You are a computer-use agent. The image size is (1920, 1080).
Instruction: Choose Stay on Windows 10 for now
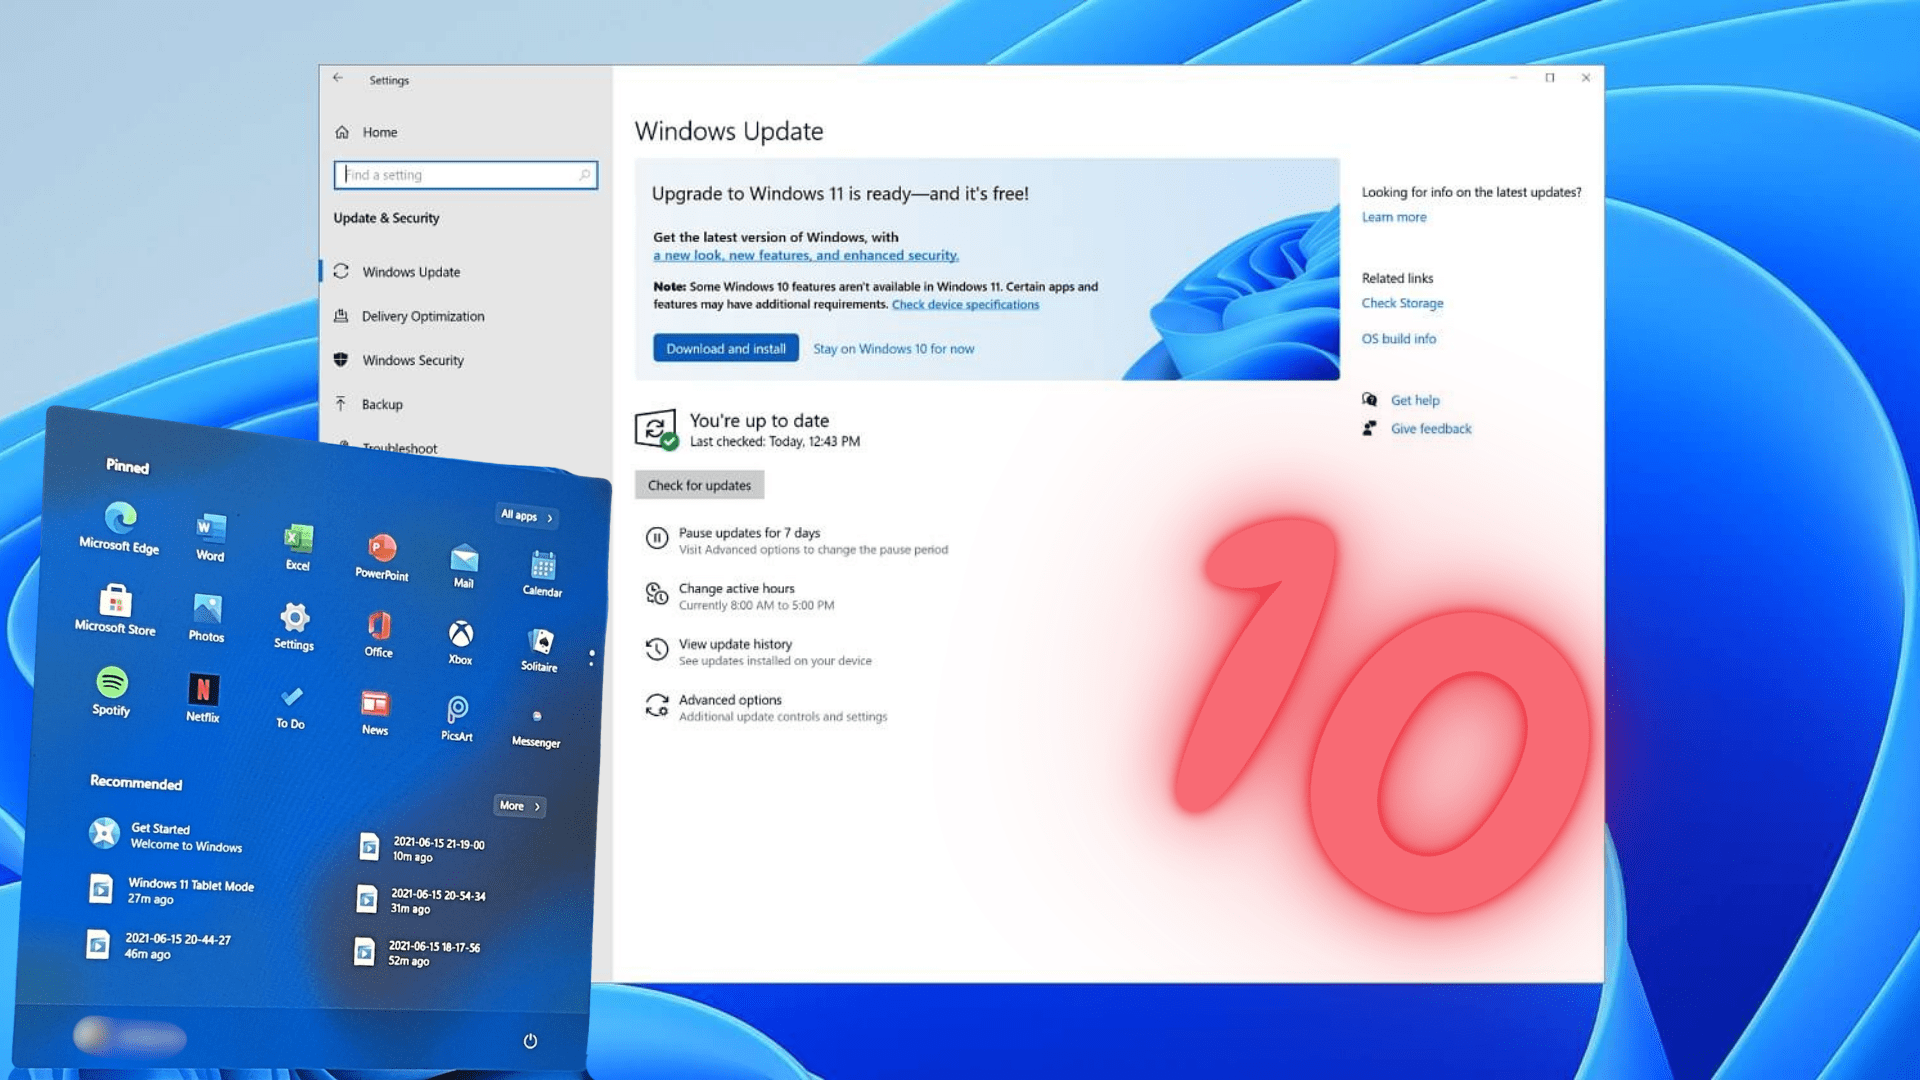893,348
